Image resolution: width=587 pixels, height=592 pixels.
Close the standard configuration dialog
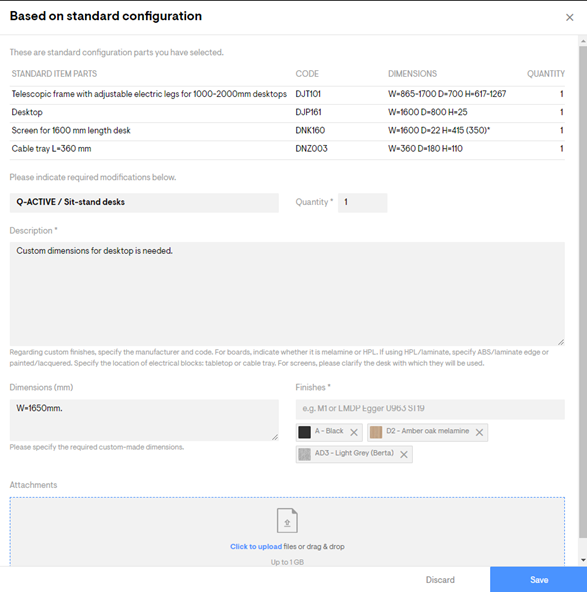click(x=569, y=17)
